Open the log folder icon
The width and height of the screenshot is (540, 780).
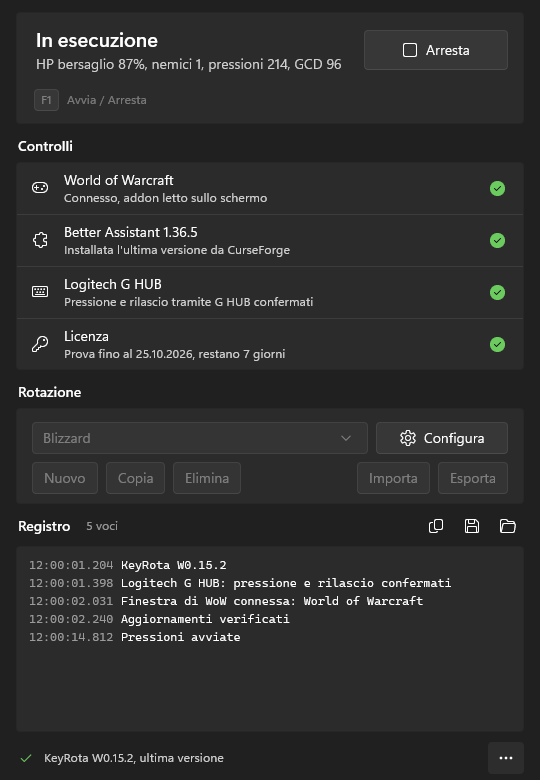[508, 526]
